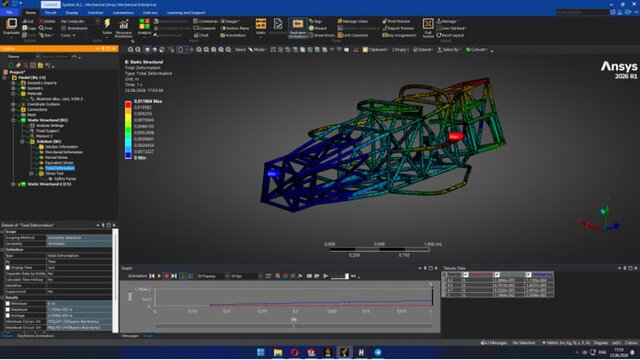The image size is (640, 360).
Task: Expand the Stress Tool tree node
Action: click(x=32, y=173)
